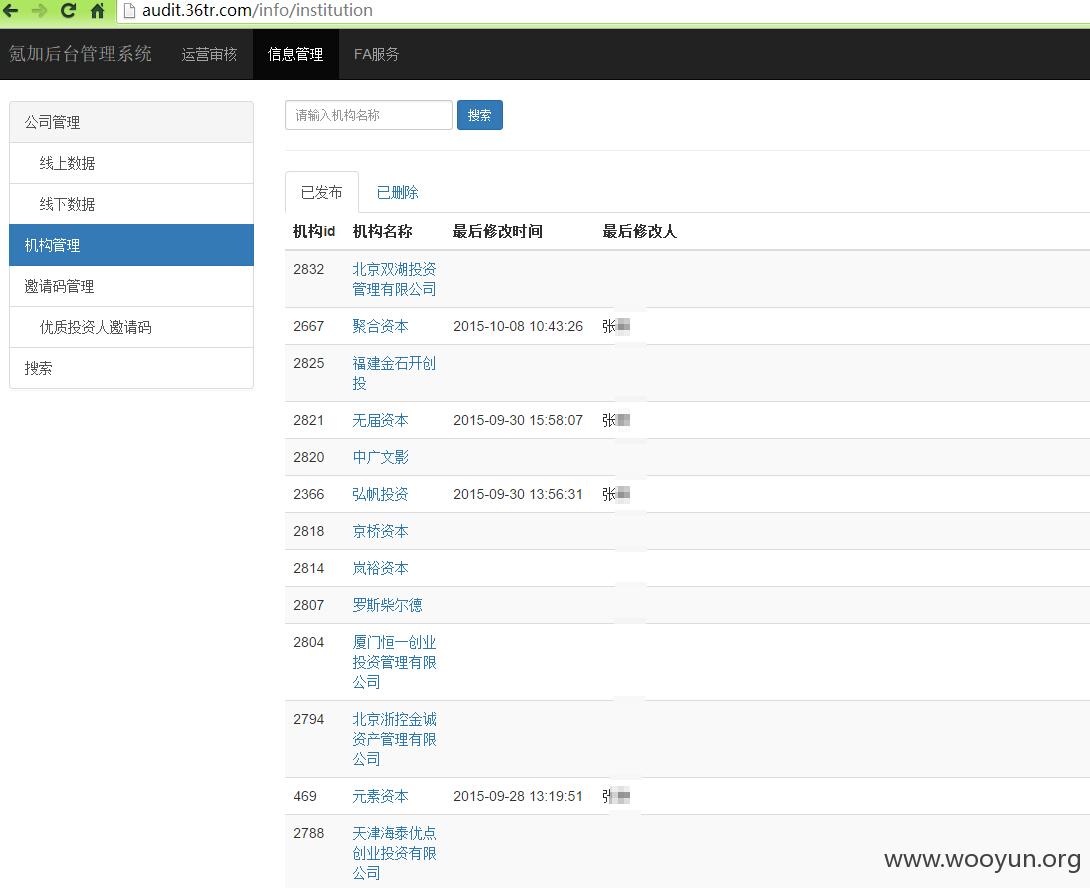Open the 罗斯柴尔德 institution link
1090x888 pixels.
387,605
